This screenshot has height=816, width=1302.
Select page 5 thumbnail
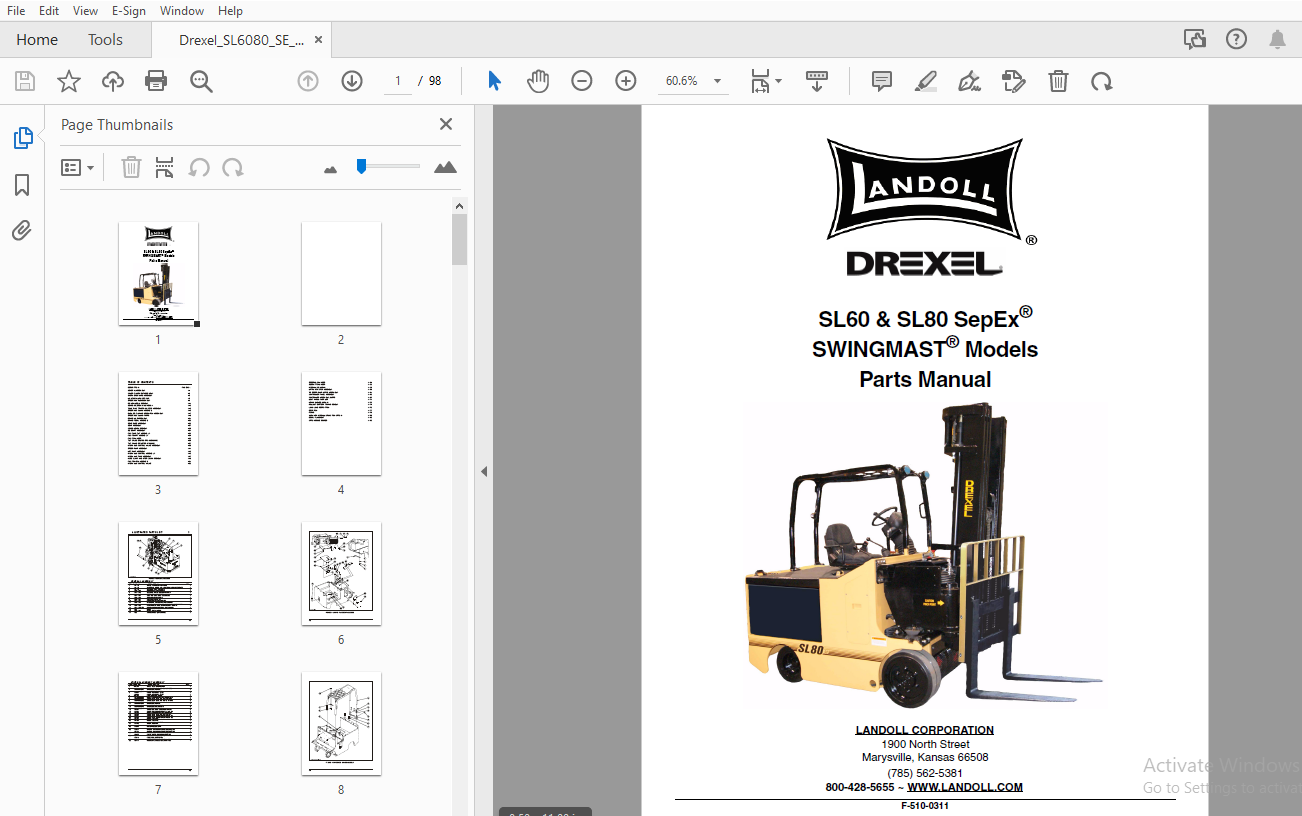point(158,574)
